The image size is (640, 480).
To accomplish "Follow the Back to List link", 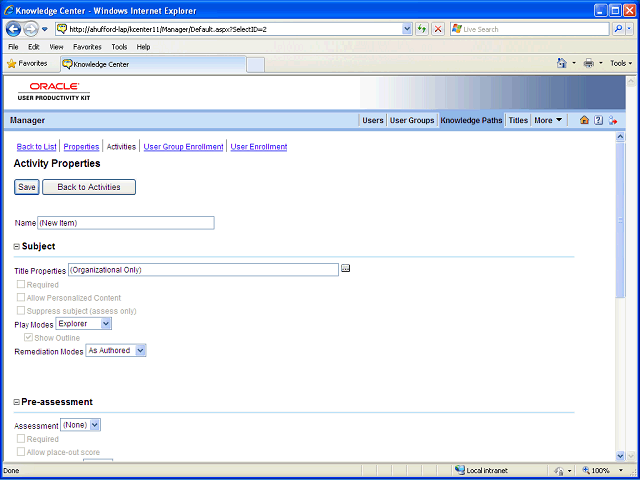I will coord(36,147).
